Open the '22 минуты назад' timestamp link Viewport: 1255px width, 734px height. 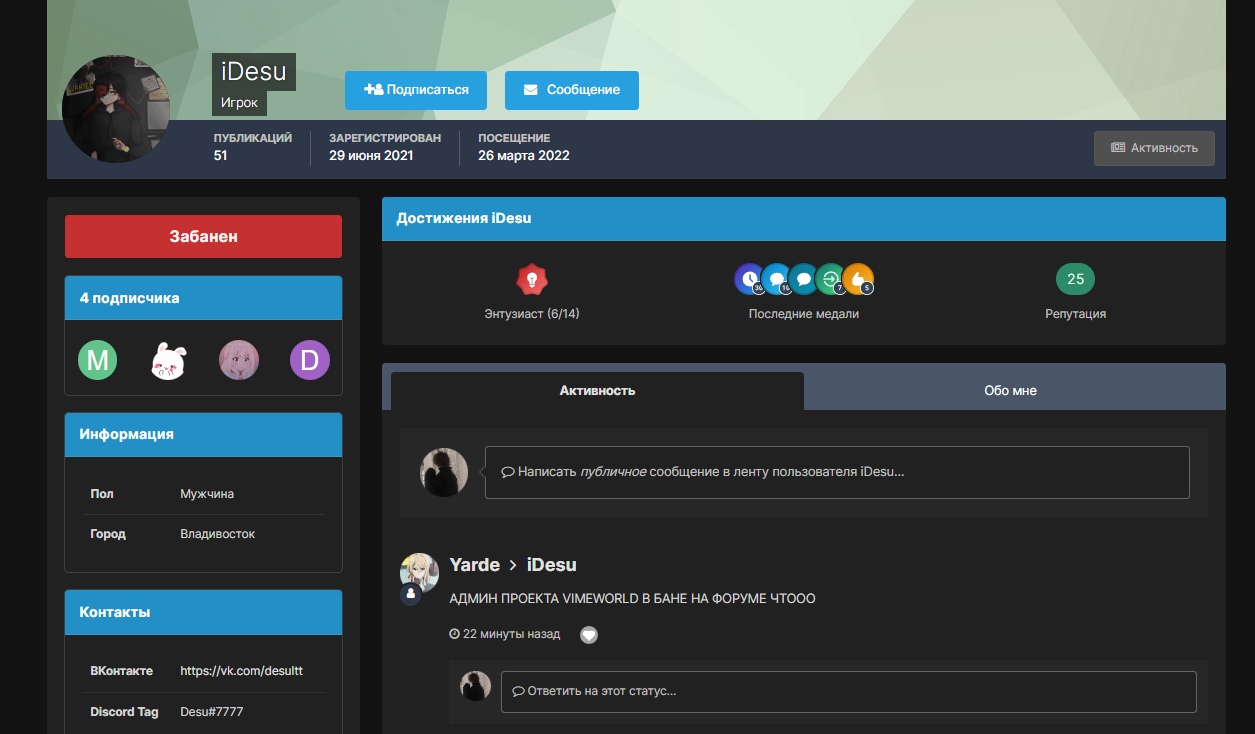510,634
